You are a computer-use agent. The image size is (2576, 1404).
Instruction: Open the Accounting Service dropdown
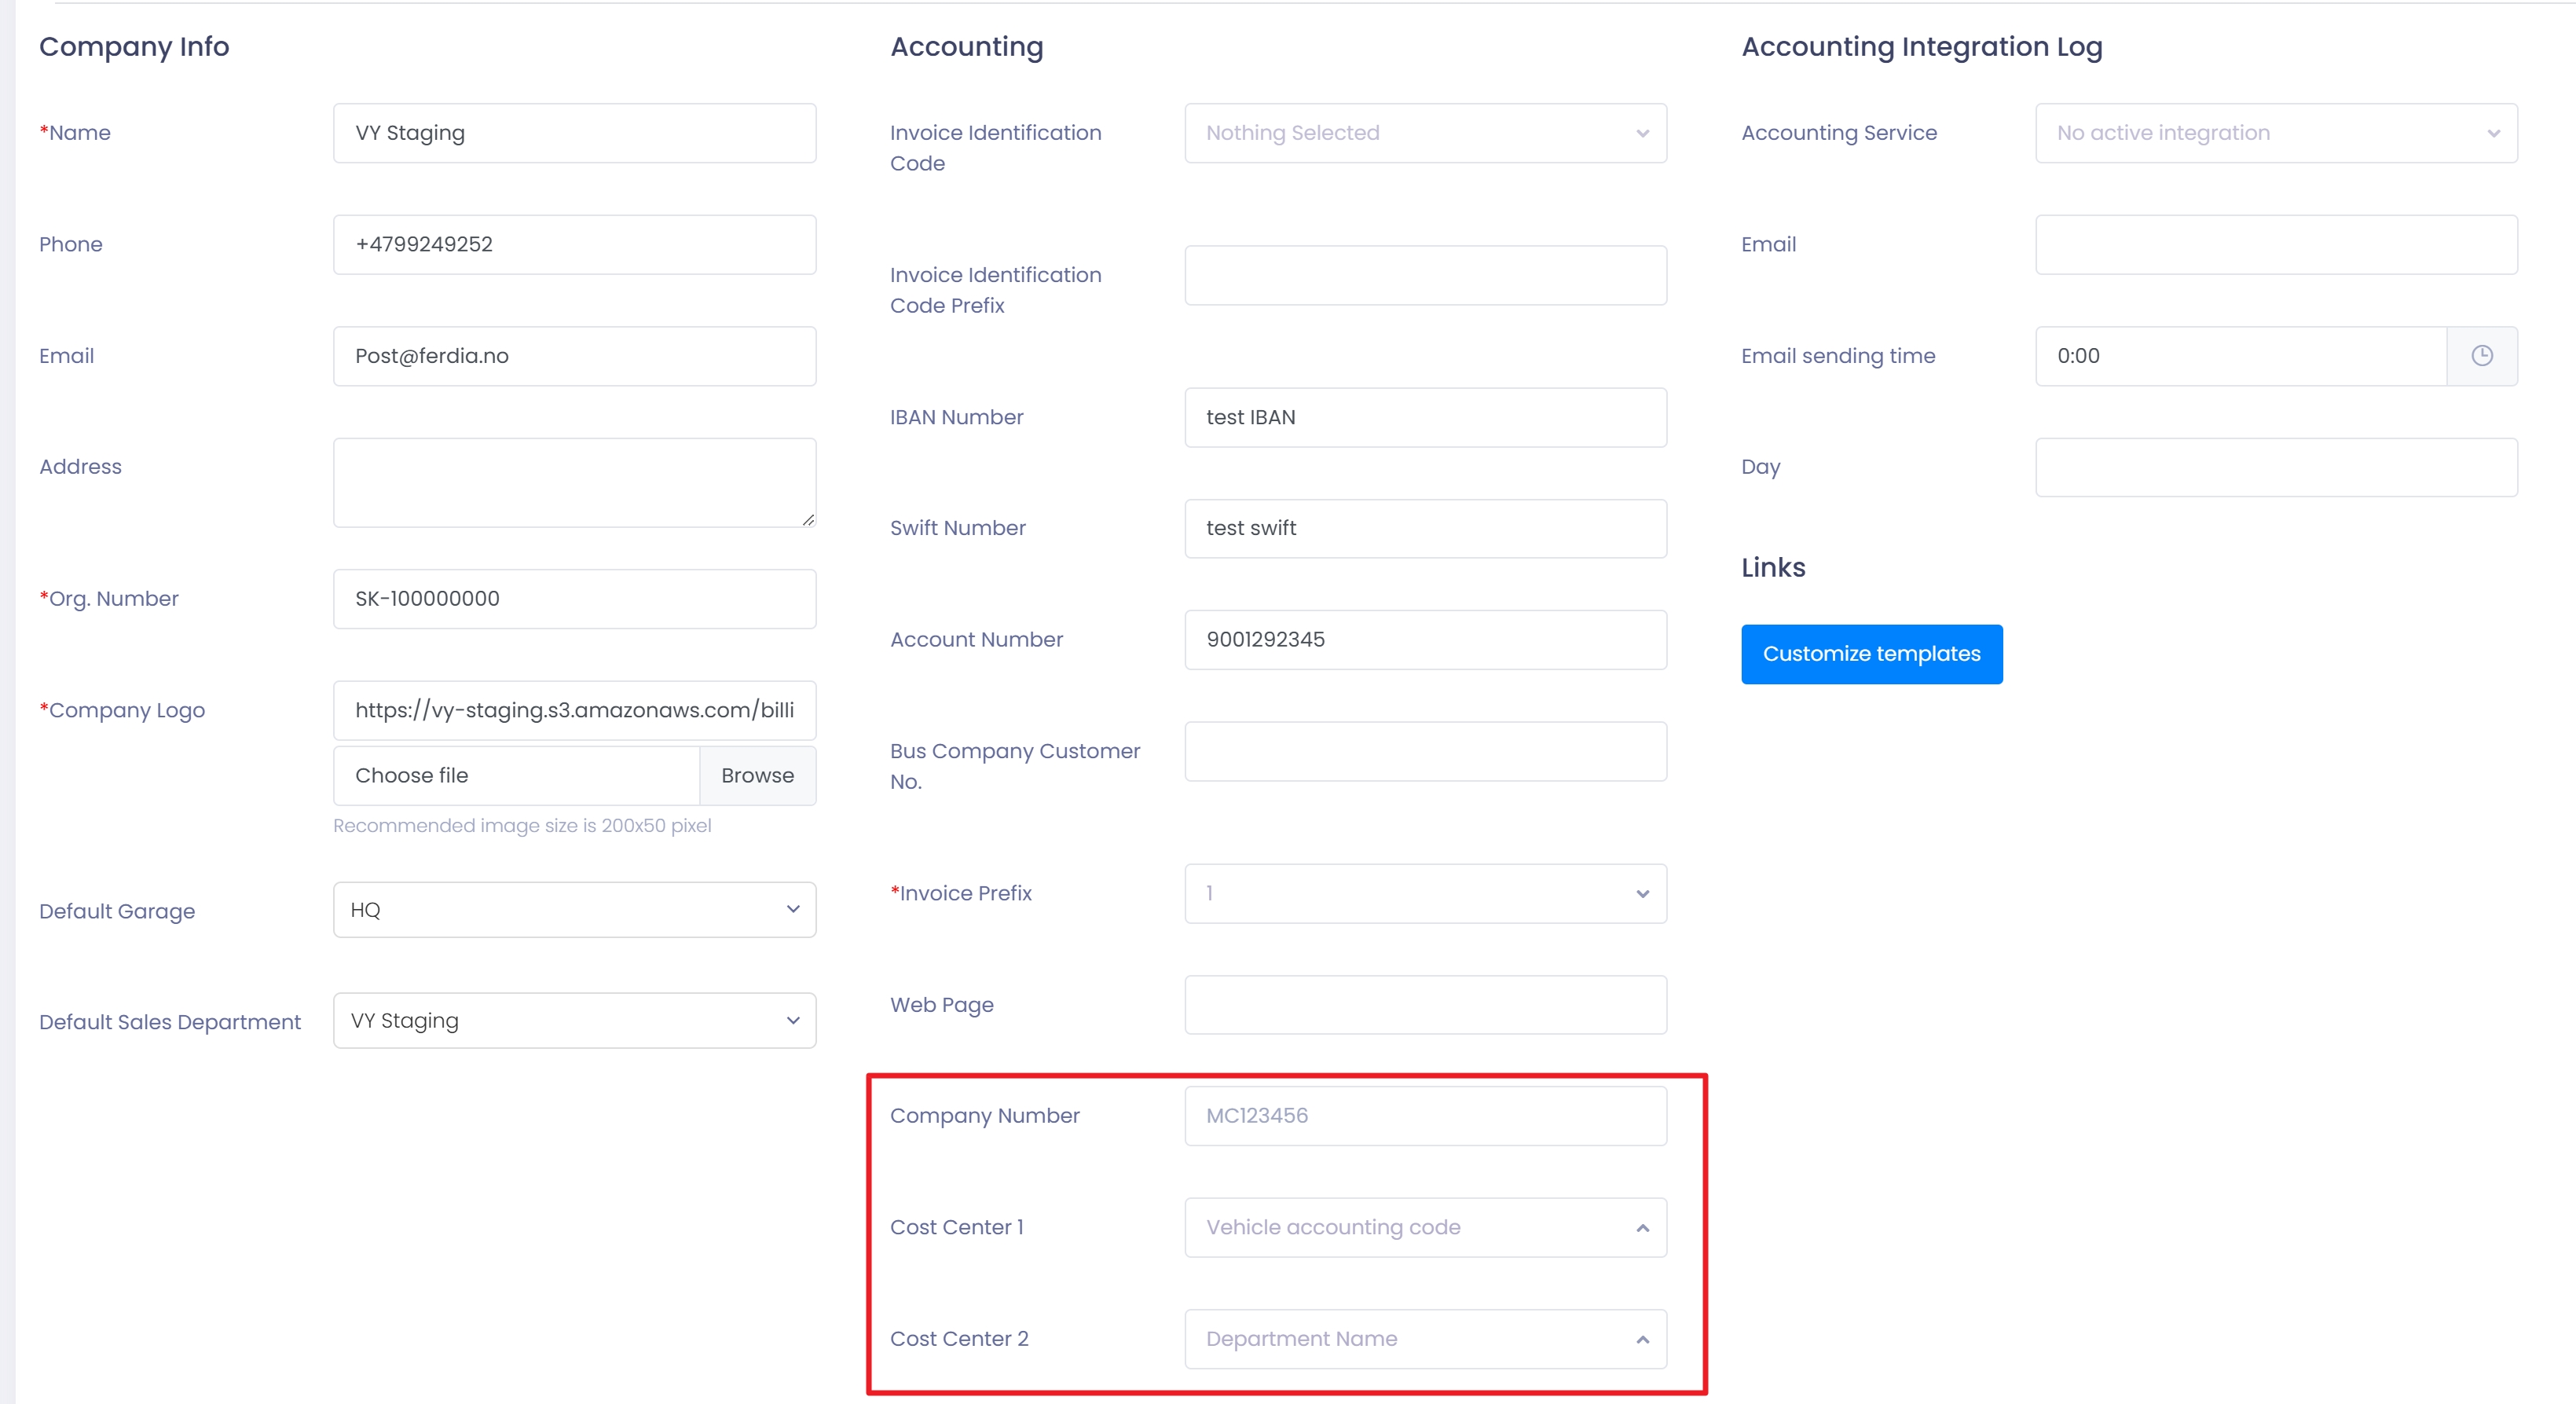[x=2275, y=133]
